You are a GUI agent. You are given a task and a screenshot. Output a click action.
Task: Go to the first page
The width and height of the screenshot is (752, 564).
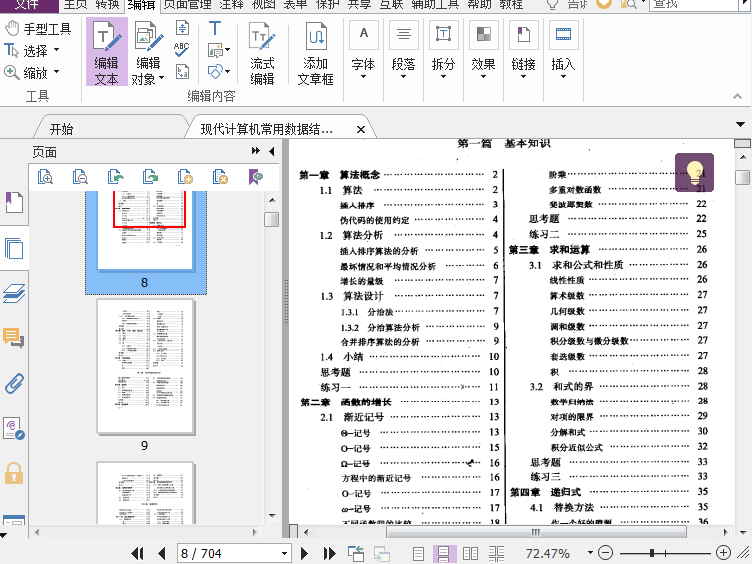tap(137, 553)
